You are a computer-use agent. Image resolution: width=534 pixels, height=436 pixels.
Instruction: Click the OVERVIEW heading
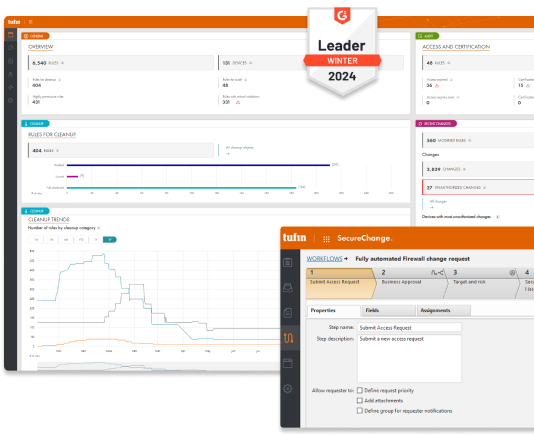(x=41, y=47)
